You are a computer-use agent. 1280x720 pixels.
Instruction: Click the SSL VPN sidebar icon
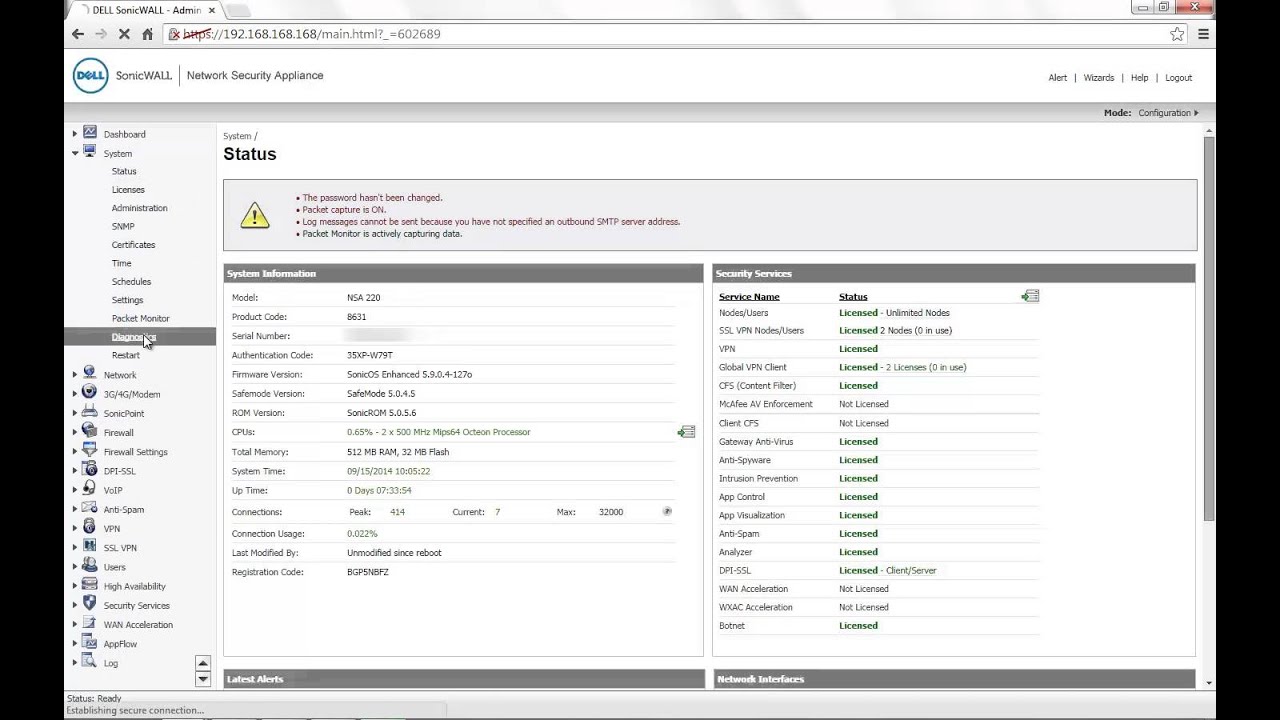[89, 547]
